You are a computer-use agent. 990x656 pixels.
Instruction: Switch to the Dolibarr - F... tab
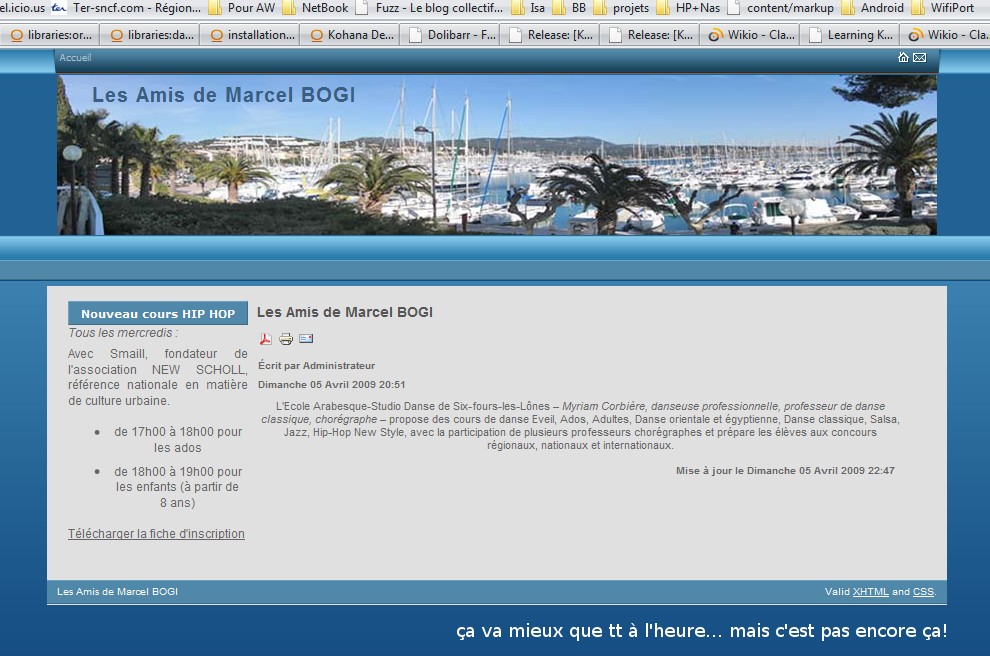[x=451, y=35]
